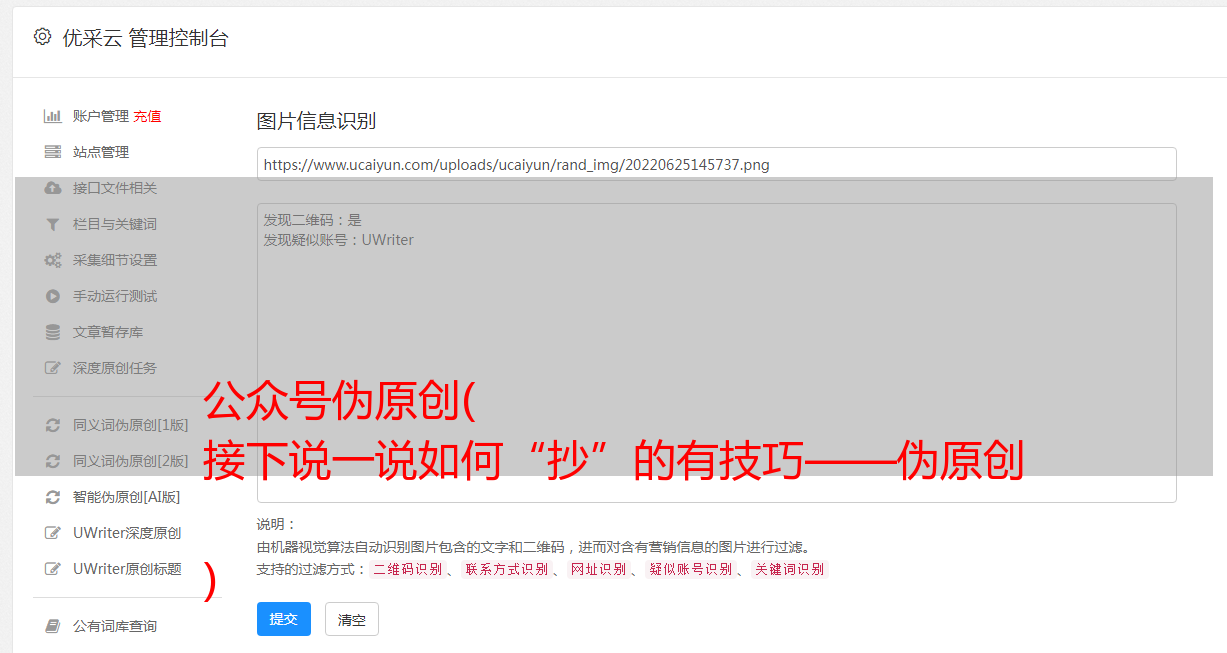Open 站点管理 in sidebar
This screenshot has width=1227, height=653.
click(101, 152)
